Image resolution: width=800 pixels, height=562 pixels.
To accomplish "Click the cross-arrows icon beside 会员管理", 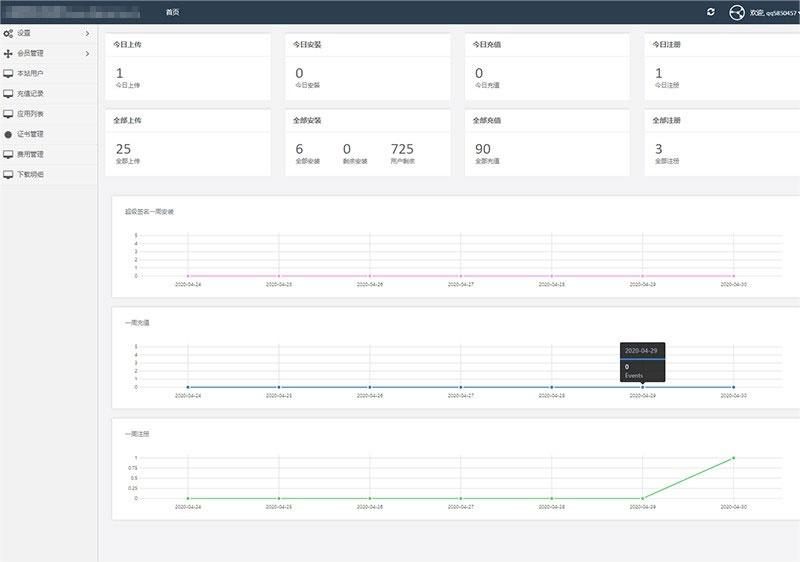I will click(x=8, y=53).
